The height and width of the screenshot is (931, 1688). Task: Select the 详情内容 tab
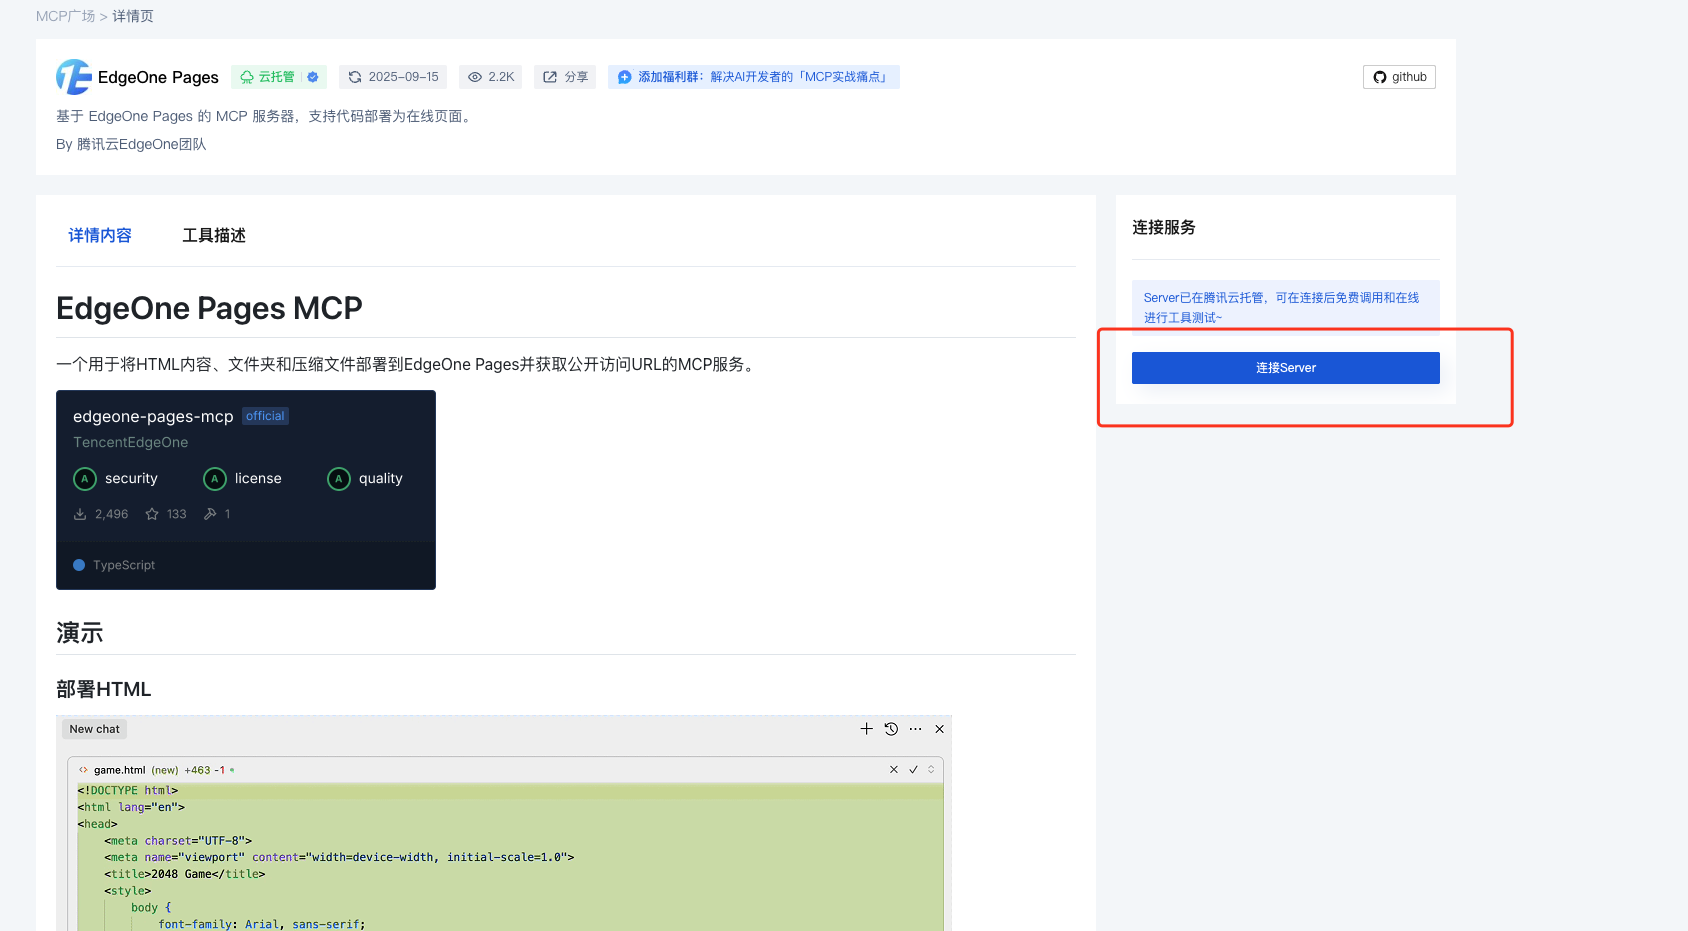pyautogui.click(x=100, y=235)
